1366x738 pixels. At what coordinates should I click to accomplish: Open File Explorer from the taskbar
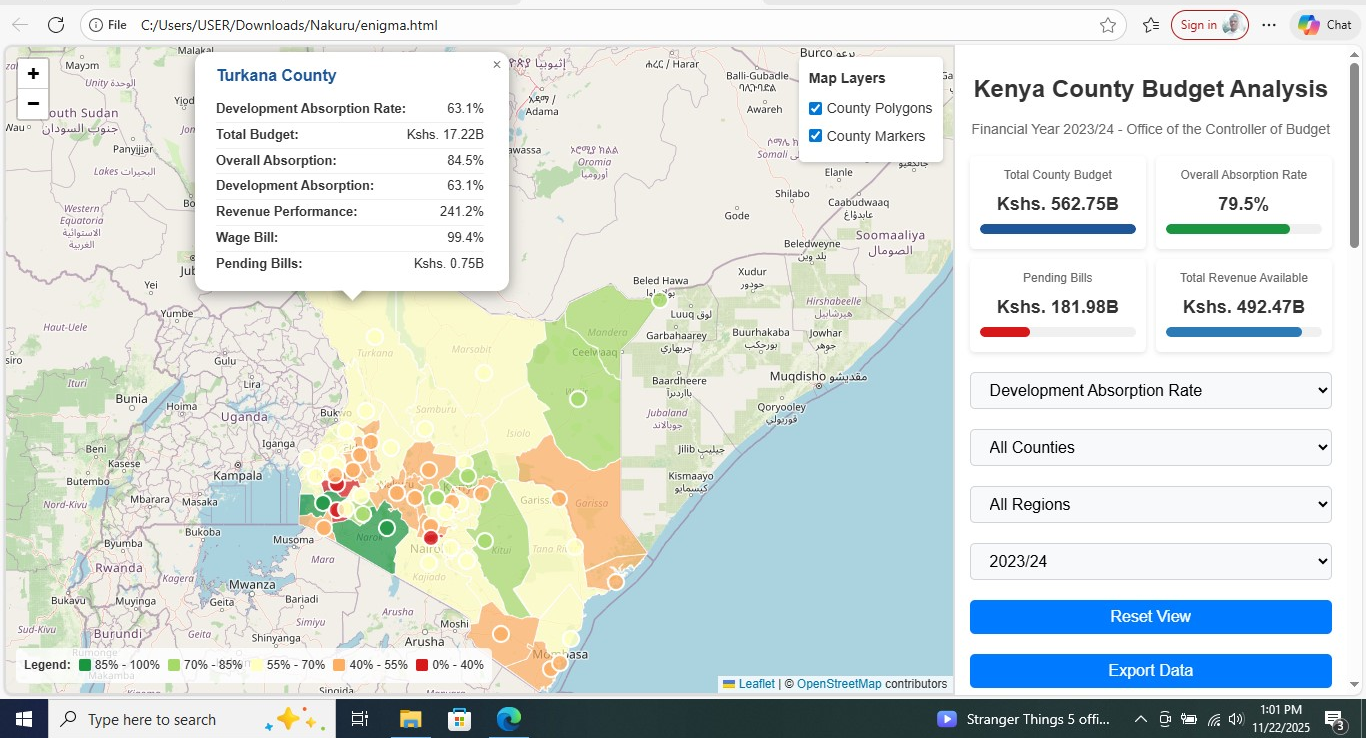410,719
